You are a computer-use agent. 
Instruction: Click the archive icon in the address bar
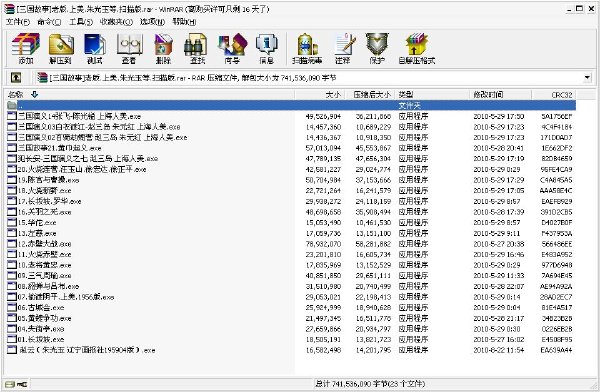pos(42,78)
